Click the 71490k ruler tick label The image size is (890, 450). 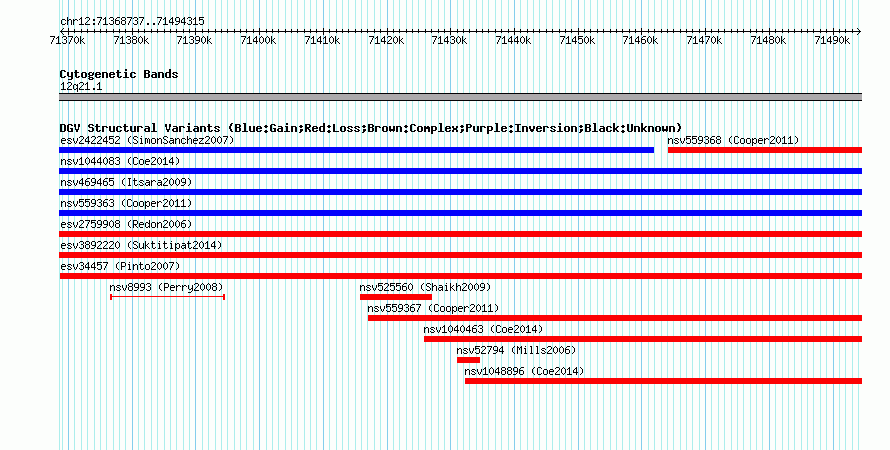[832, 40]
